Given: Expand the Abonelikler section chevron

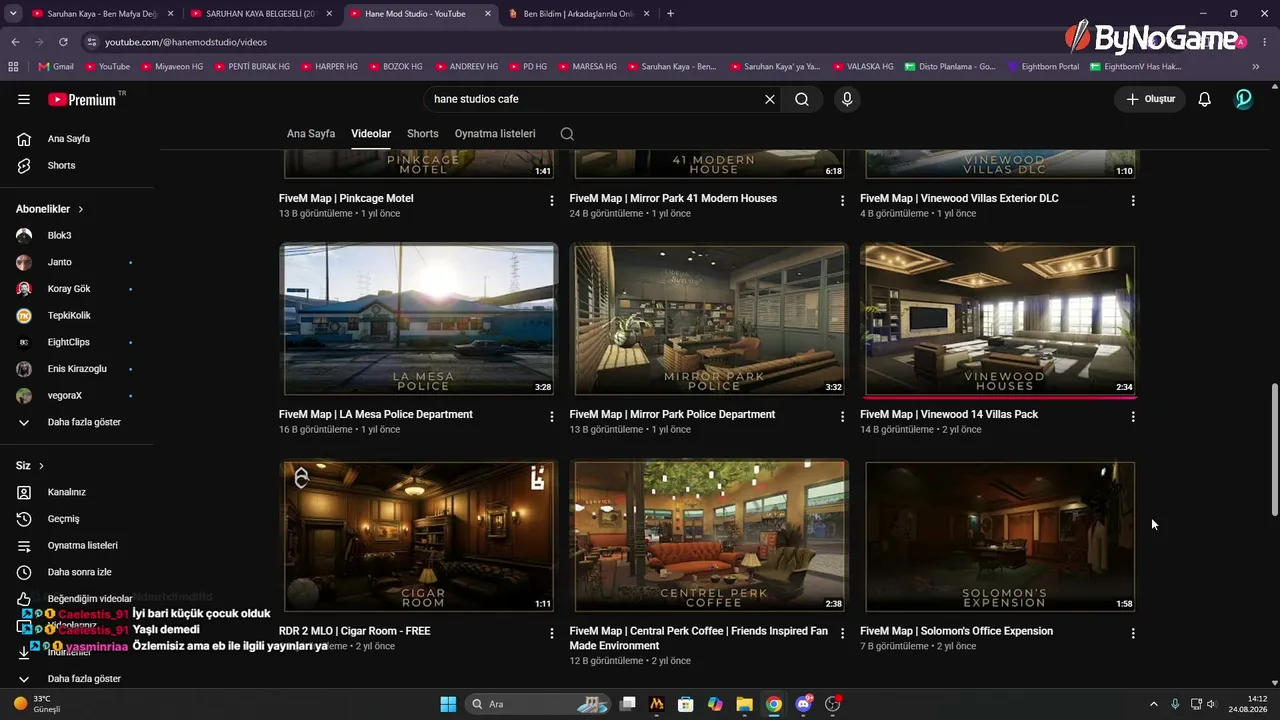Looking at the screenshot, I should 81,209.
